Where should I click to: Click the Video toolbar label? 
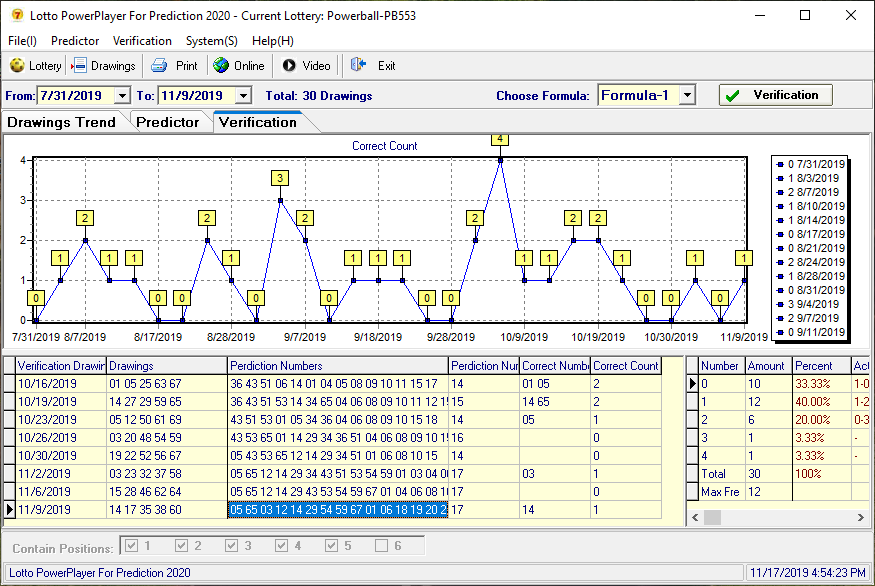pyautogui.click(x=316, y=66)
